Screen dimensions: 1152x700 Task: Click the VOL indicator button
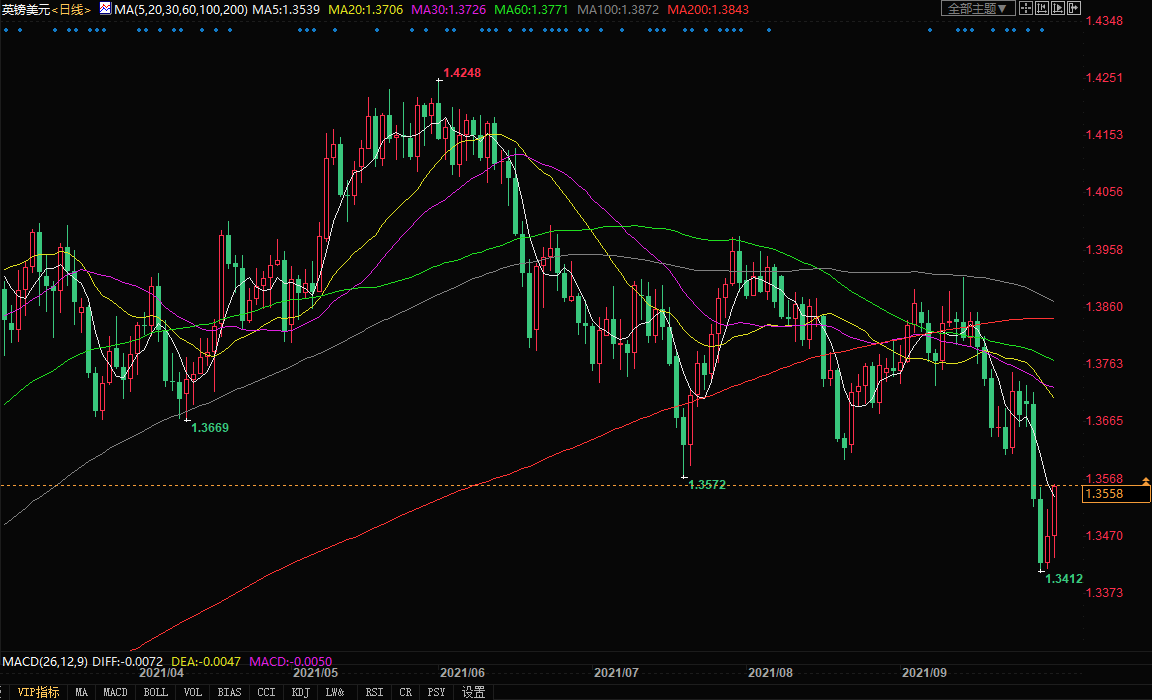coord(193,692)
